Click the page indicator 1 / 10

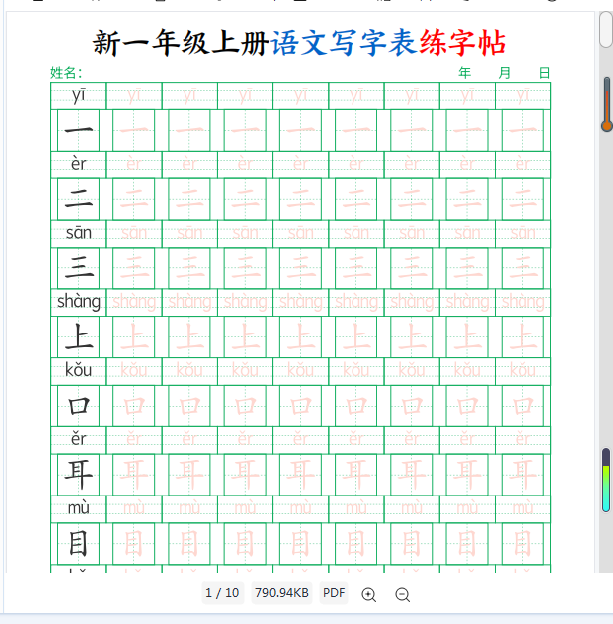[222, 593]
